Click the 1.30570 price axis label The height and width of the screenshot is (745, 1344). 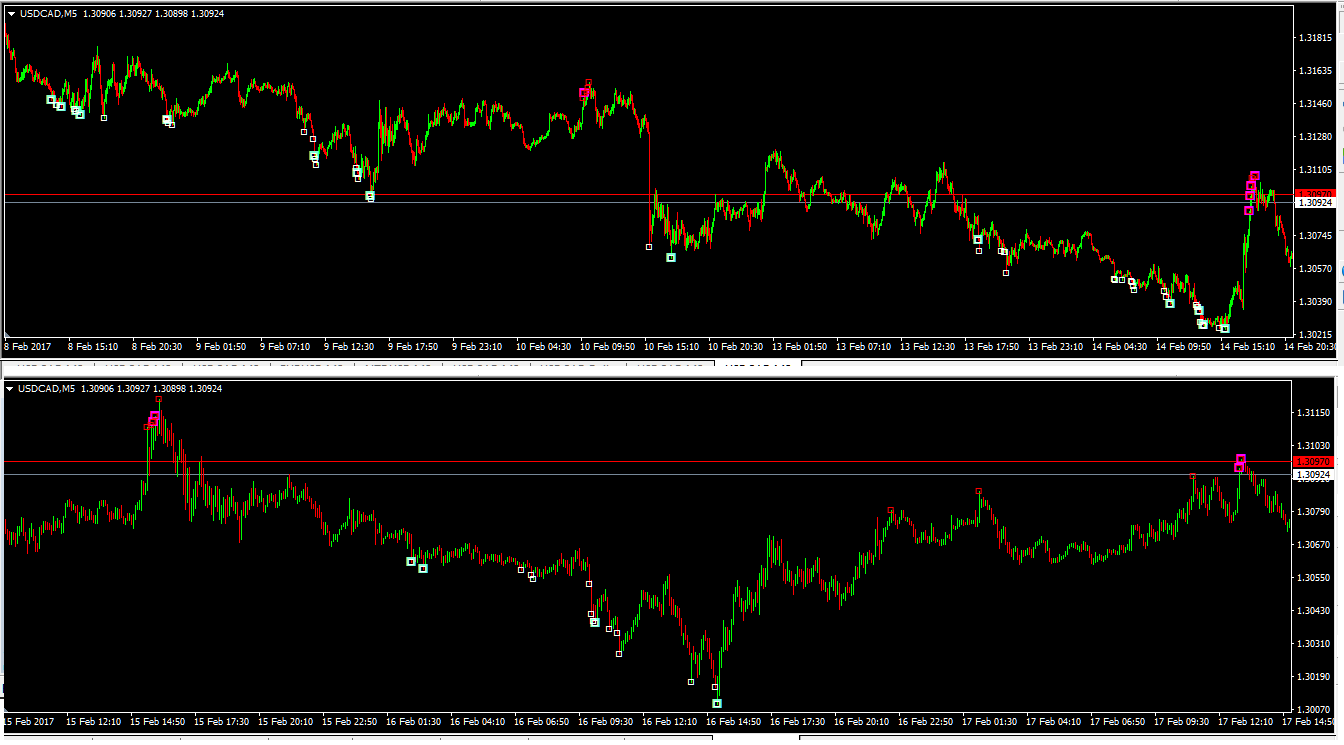(1315, 269)
